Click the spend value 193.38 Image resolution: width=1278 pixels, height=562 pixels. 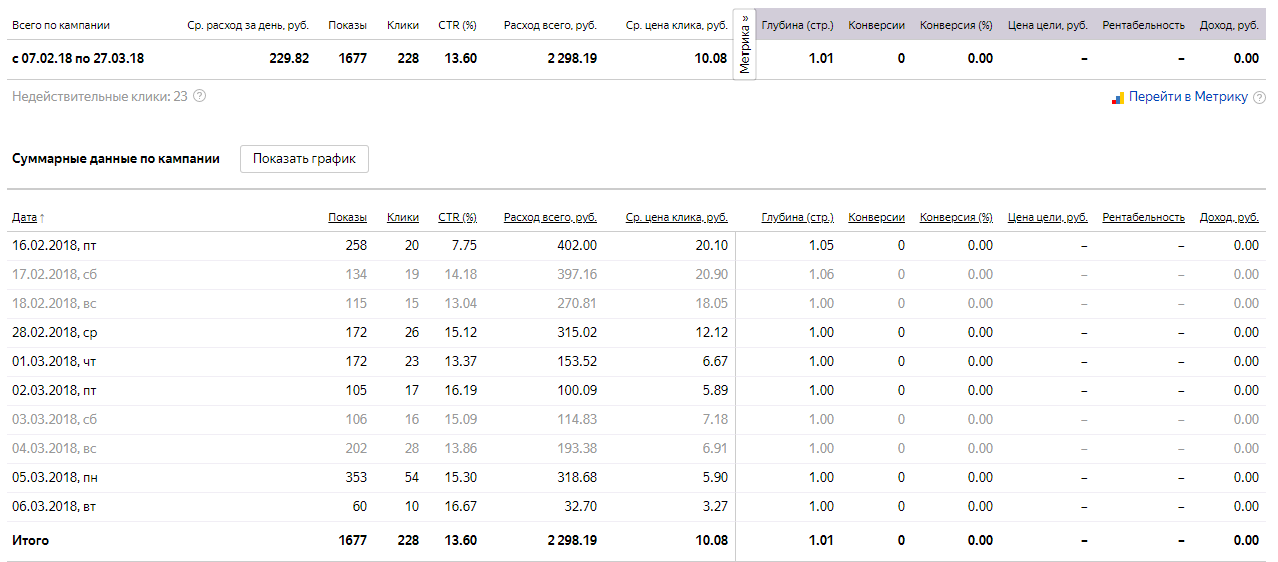577,448
